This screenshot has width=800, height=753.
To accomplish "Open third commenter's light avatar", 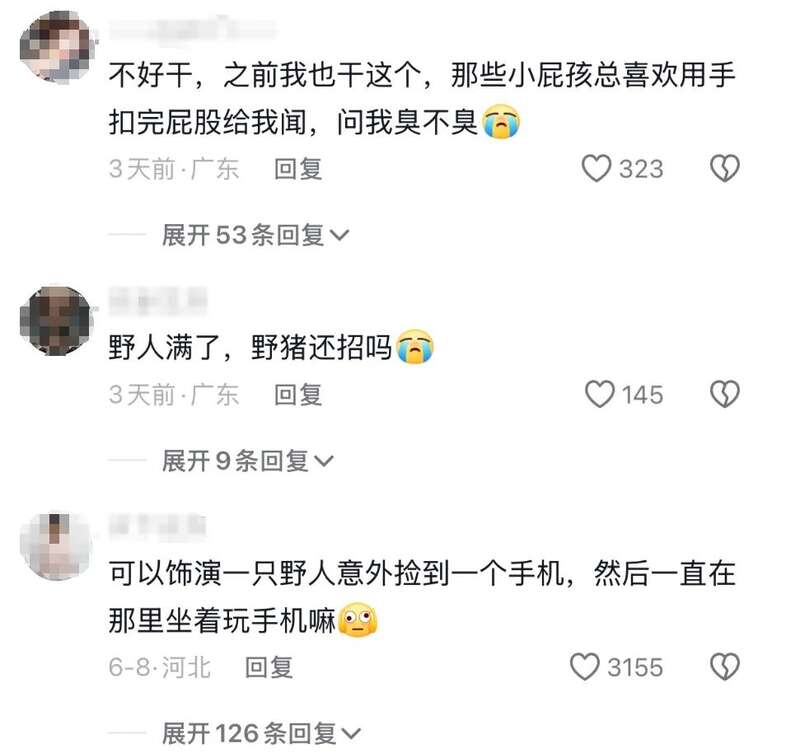I will pos(56,546).
